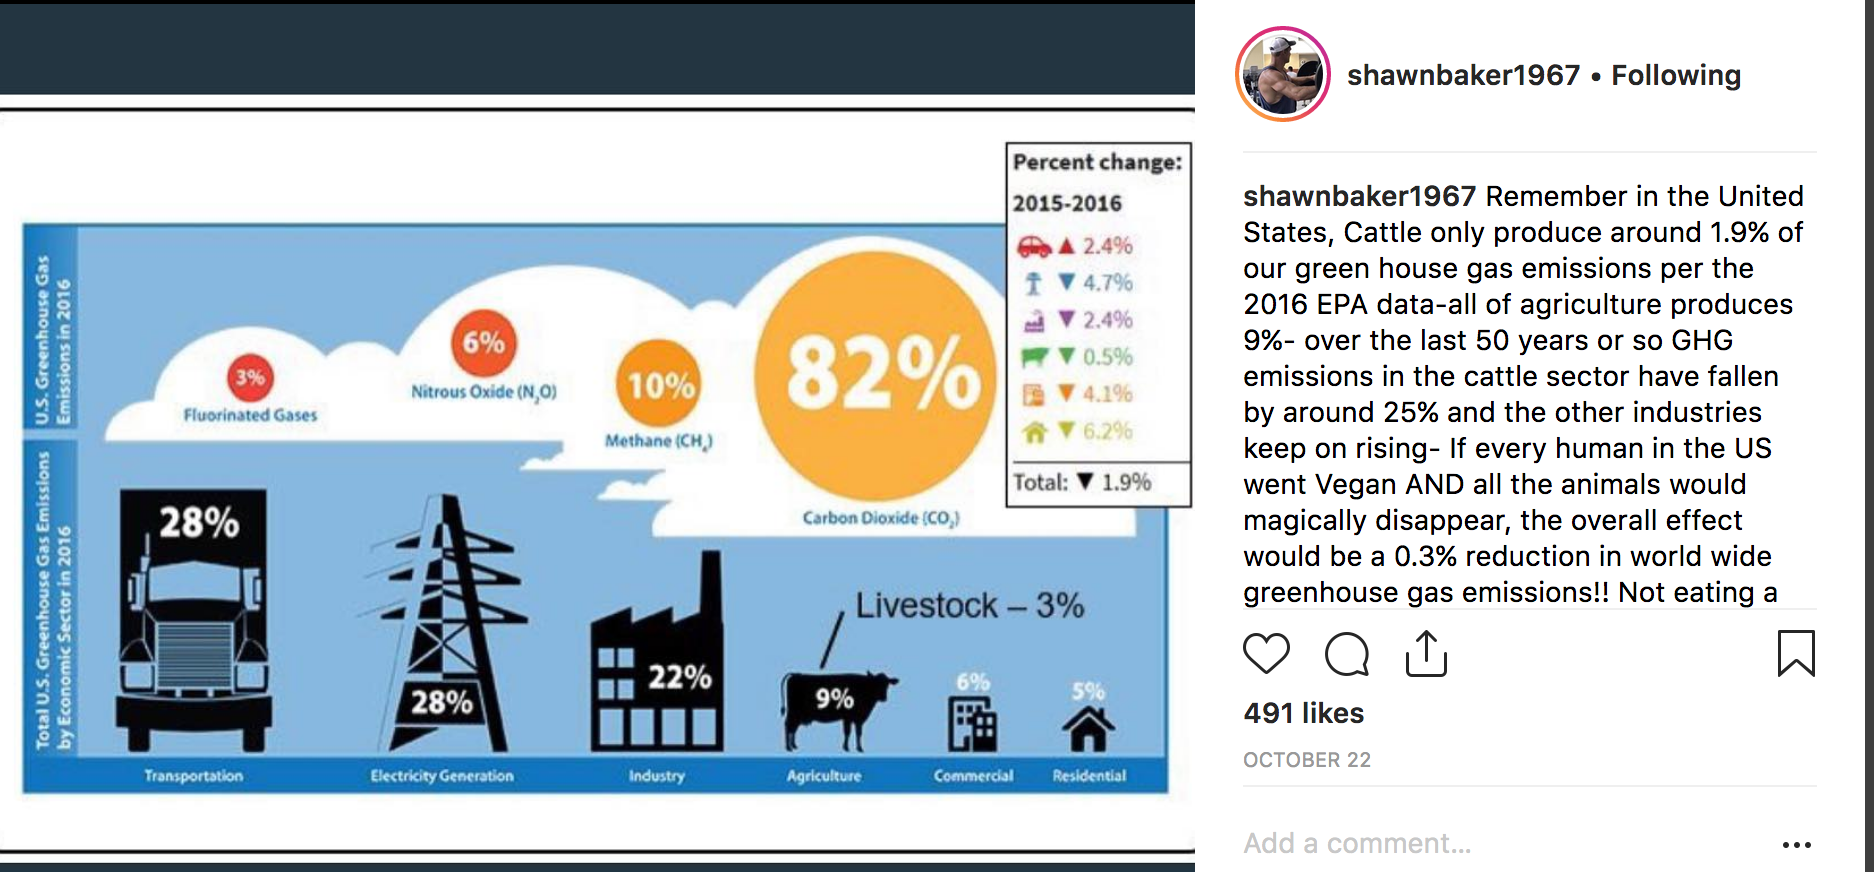Toggle the Following status button
The height and width of the screenshot is (872, 1874).
pyautogui.click(x=1676, y=75)
